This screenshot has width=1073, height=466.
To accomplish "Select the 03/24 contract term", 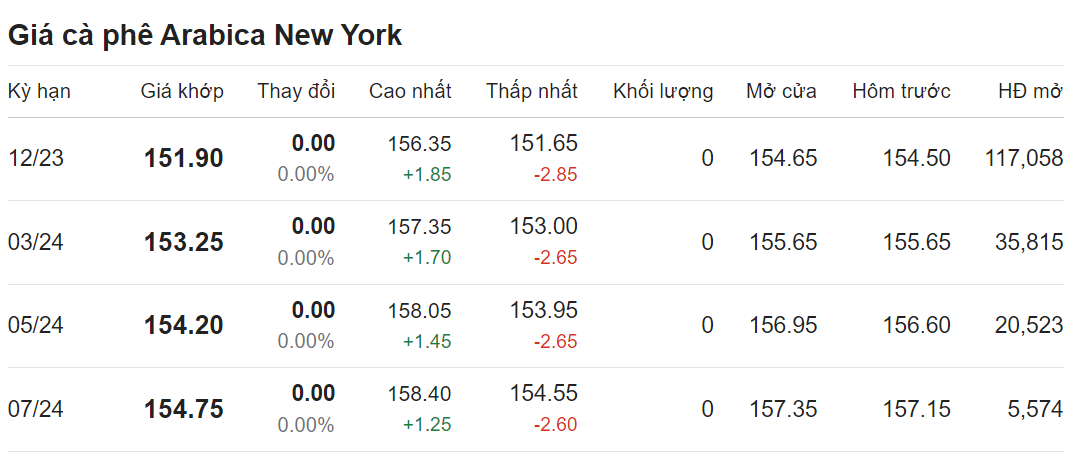I will tap(36, 242).
